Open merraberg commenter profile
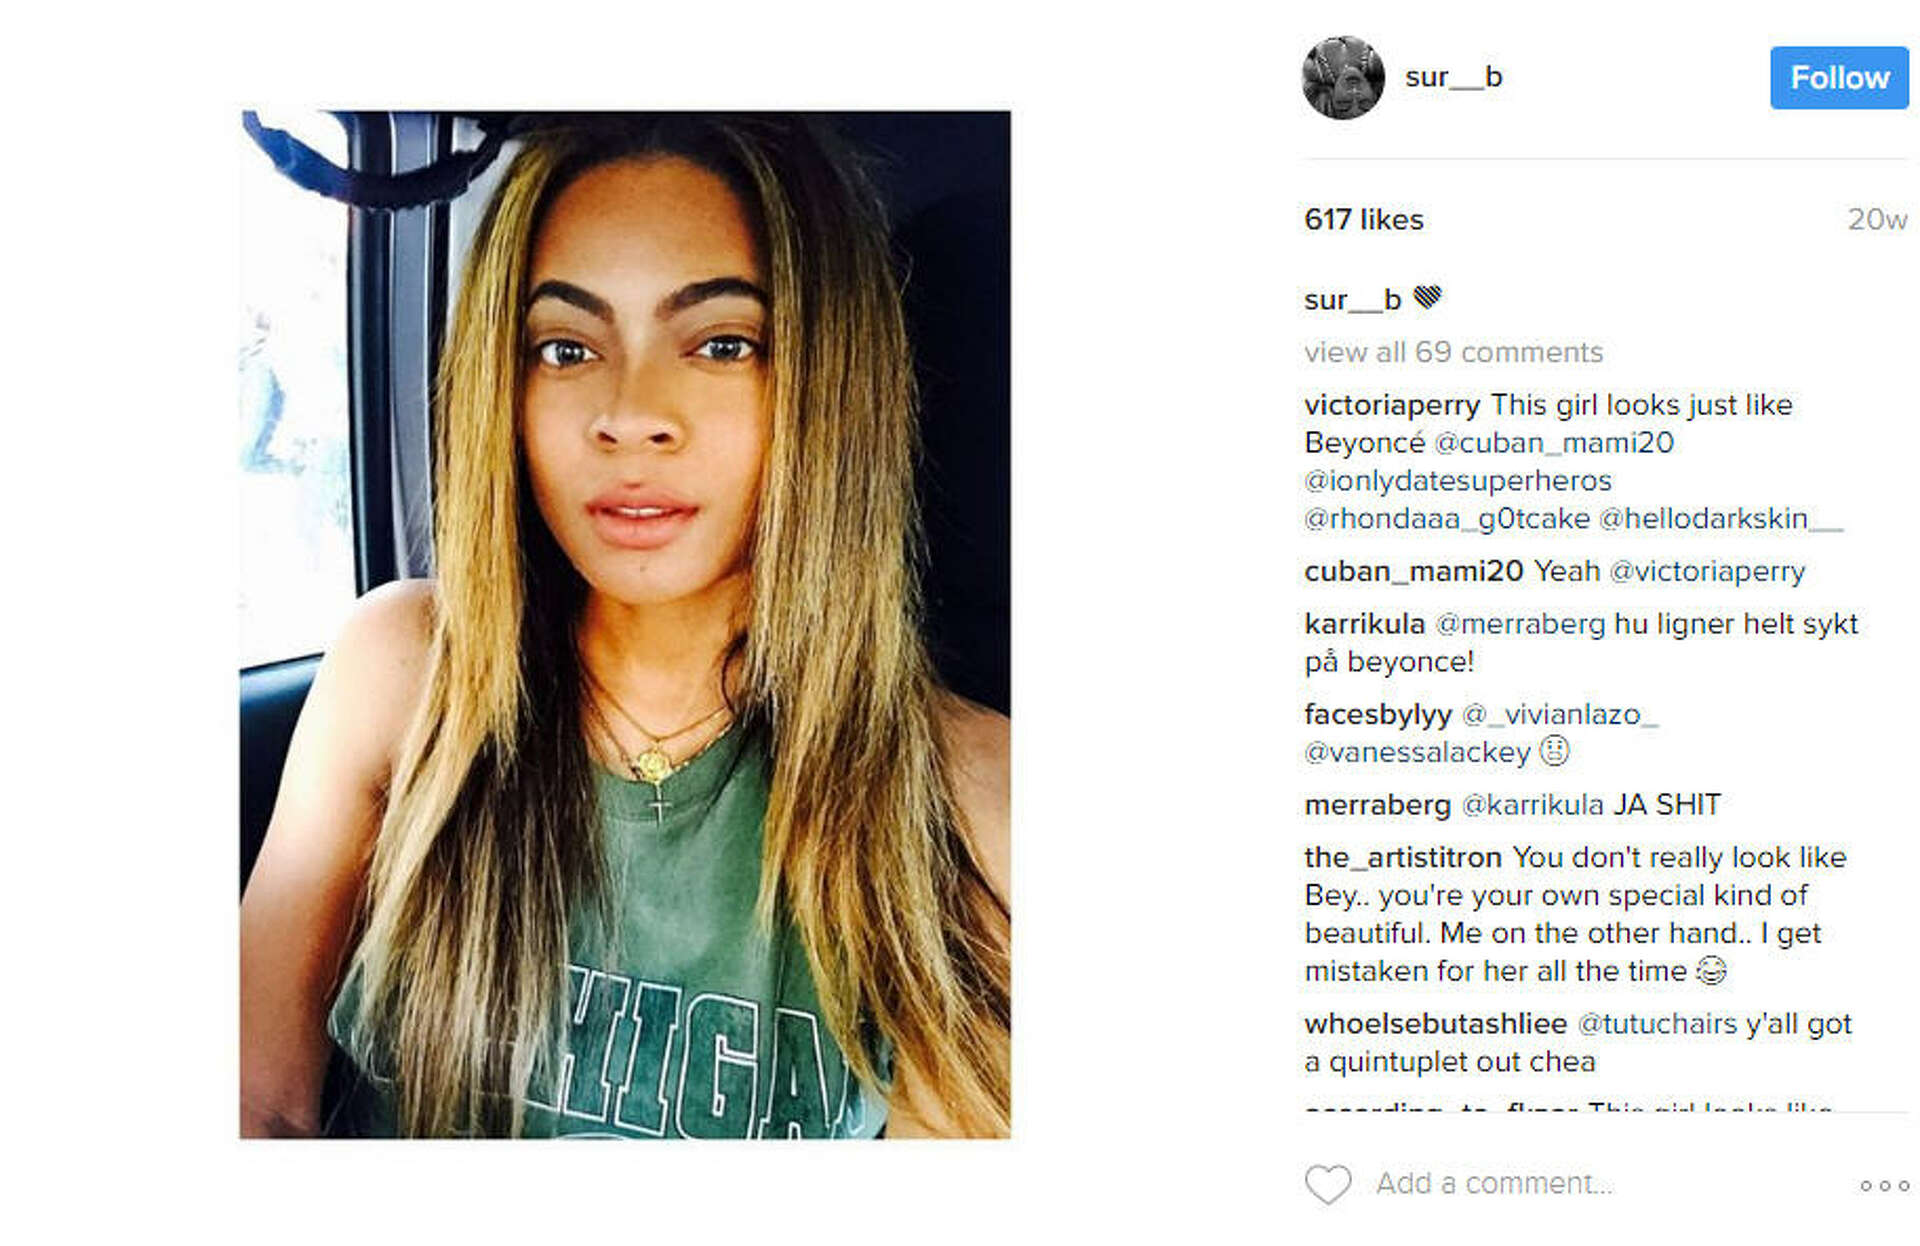 [1377, 805]
